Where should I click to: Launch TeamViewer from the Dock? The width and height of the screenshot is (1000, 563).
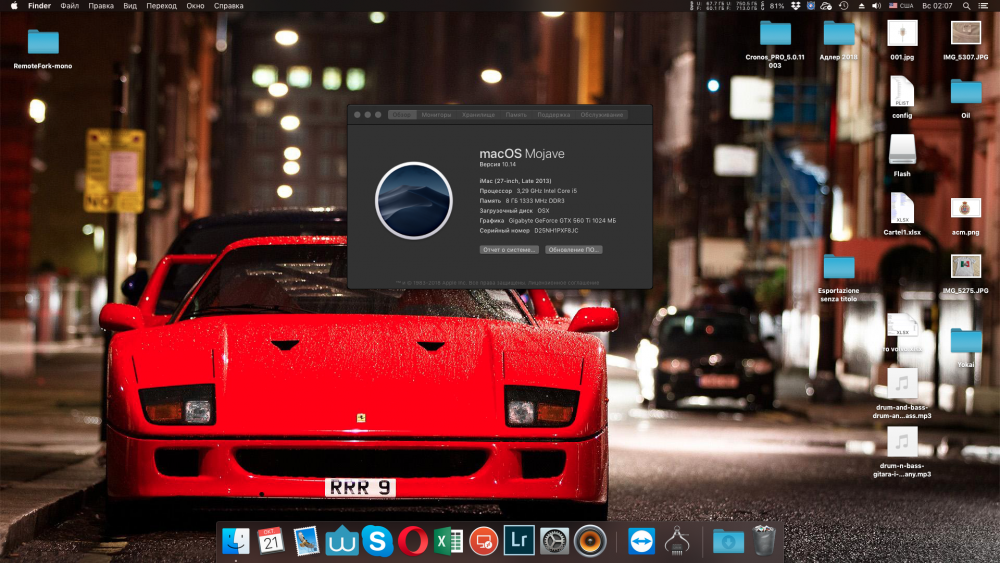tap(641, 541)
